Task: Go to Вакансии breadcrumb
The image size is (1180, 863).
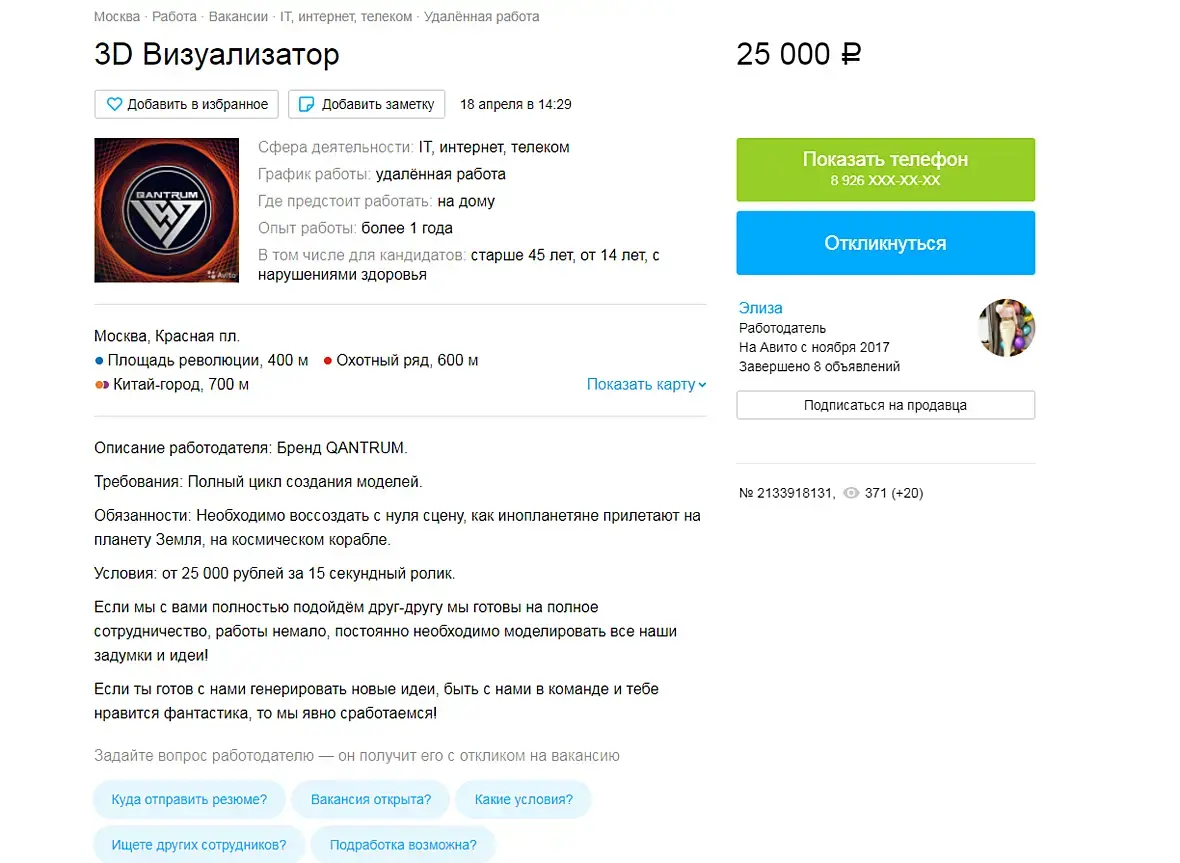Action: click(x=238, y=17)
